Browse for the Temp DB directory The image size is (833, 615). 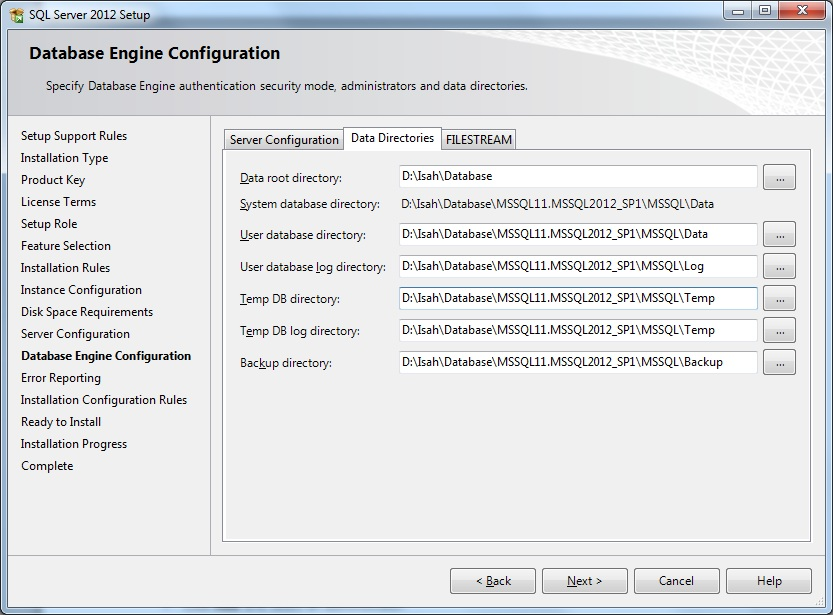click(779, 298)
